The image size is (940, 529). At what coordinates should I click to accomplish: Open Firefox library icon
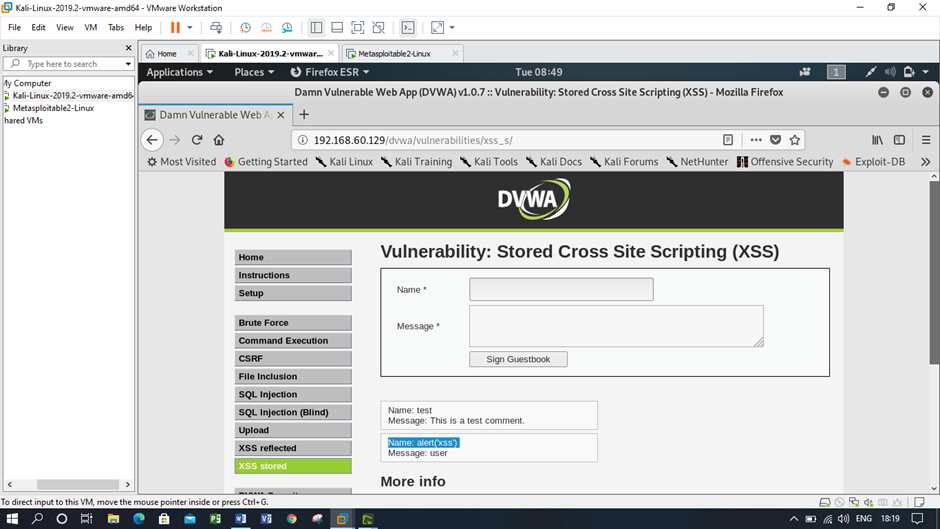click(x=877, y=140)
